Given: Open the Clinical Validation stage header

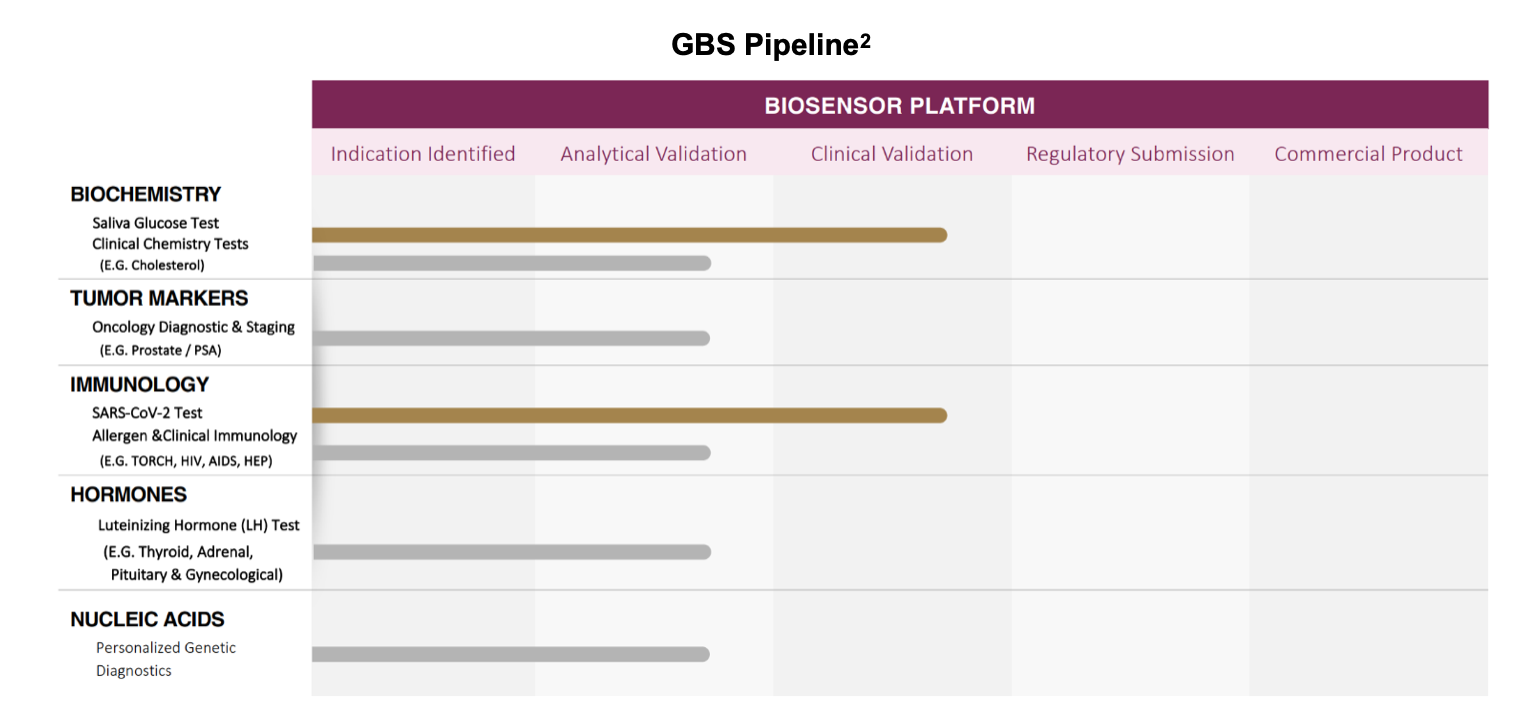Looking at the screenshot, I should click(x=891, y=154).
